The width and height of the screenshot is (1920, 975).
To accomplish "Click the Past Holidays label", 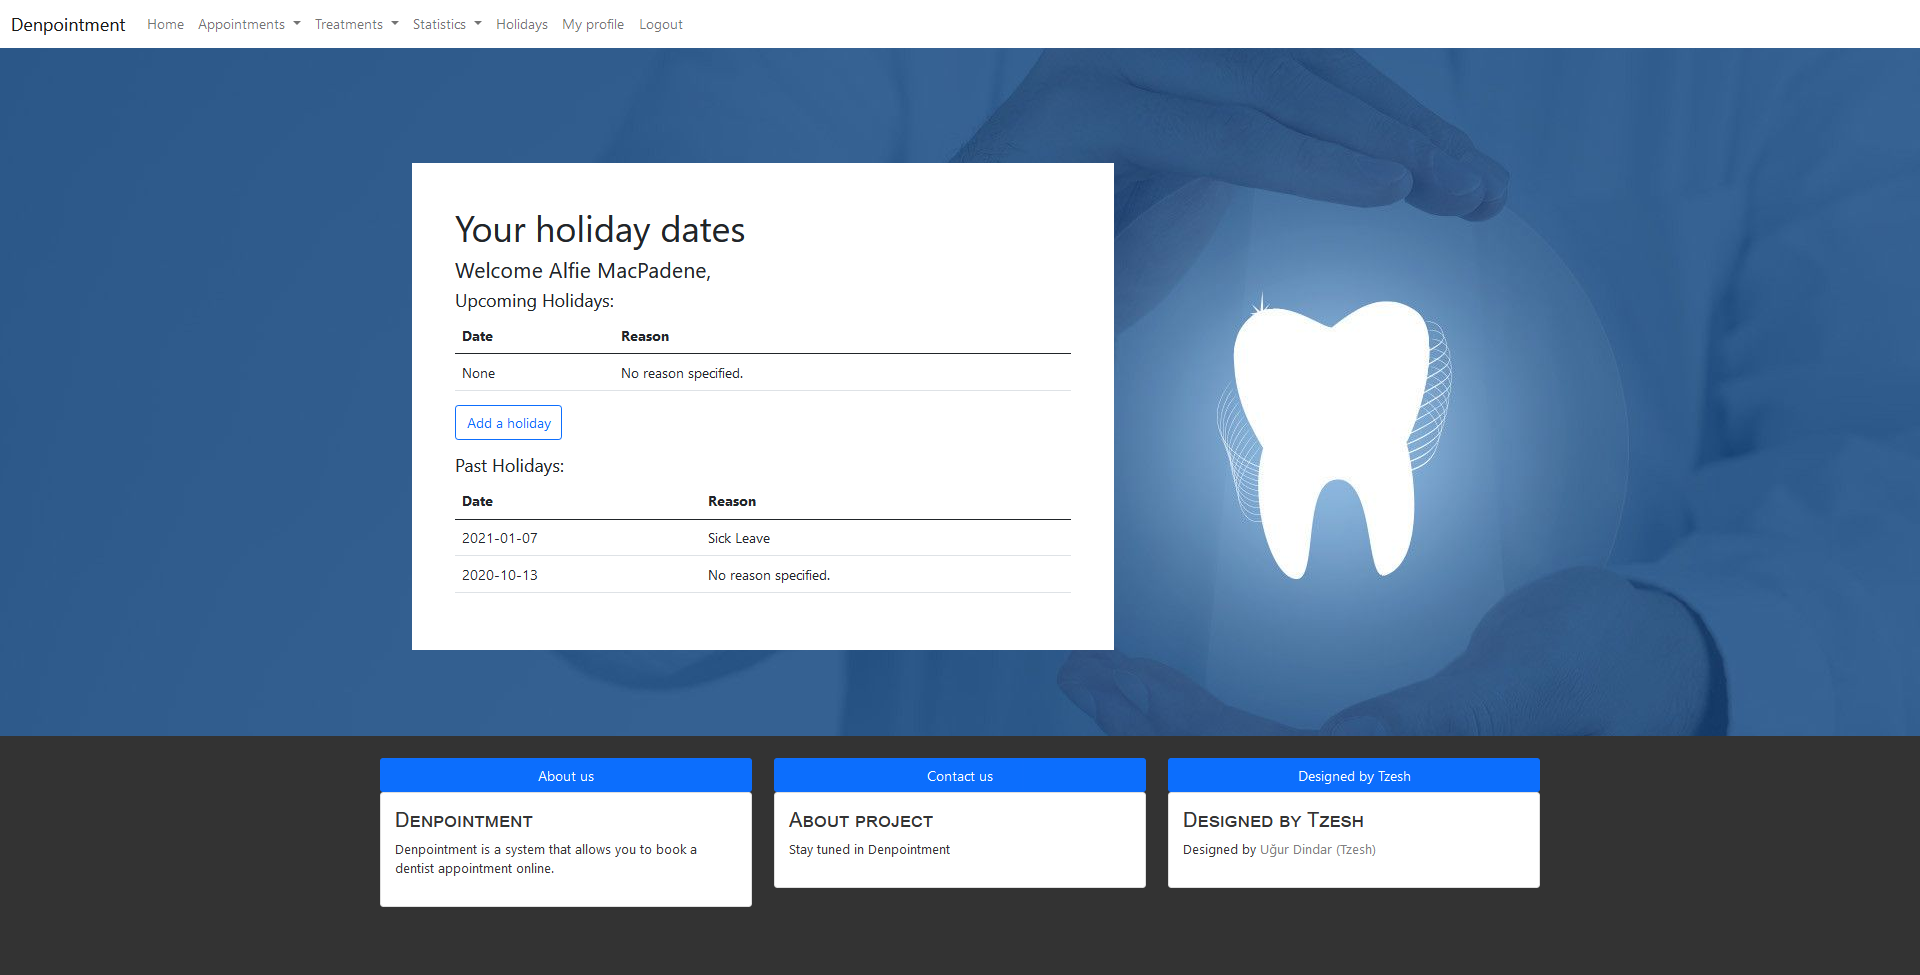I will pos(509,466).
